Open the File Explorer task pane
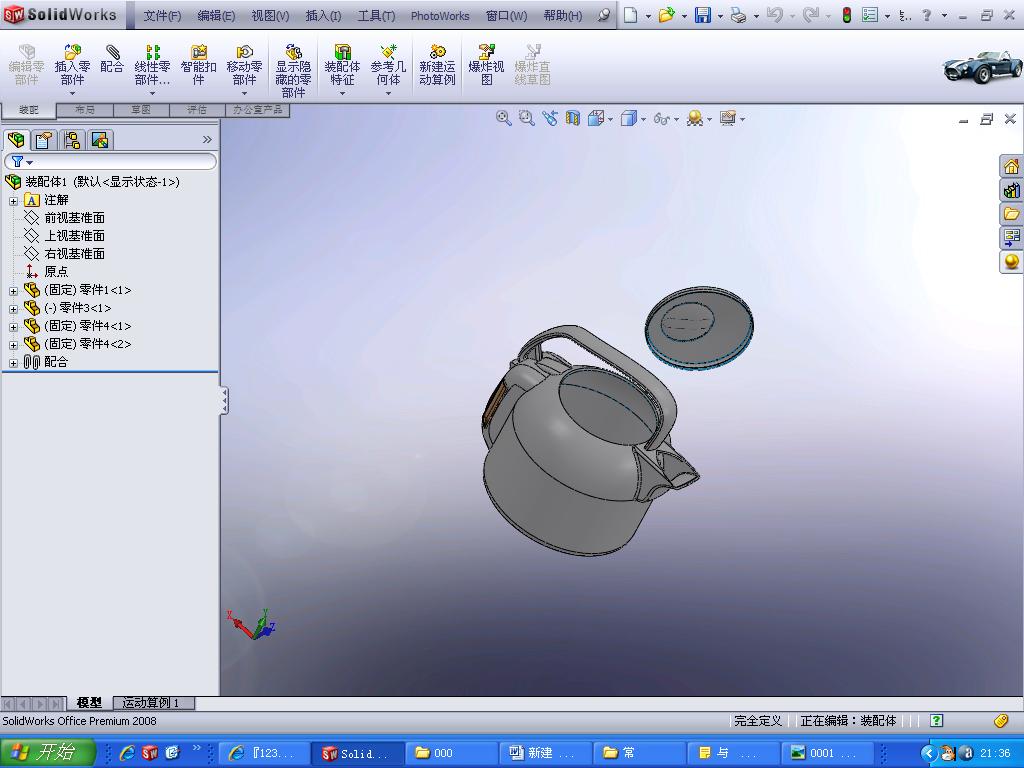 coord(1011,214)
